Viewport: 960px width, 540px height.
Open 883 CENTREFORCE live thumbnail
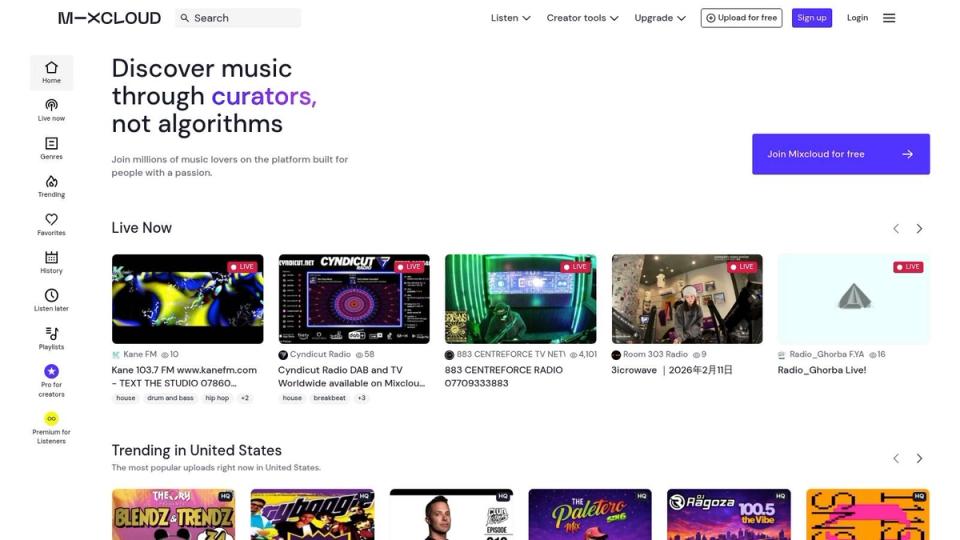pos(520,299)
